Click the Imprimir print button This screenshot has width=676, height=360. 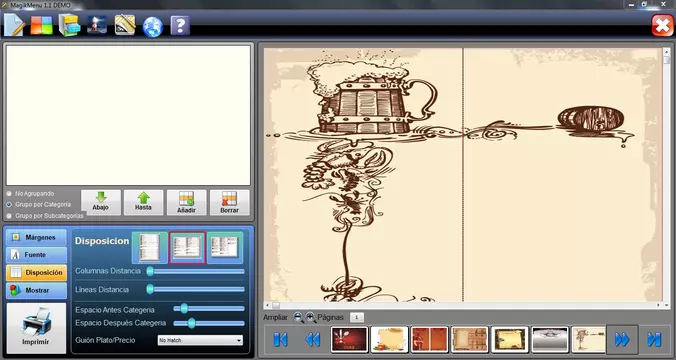36,328
